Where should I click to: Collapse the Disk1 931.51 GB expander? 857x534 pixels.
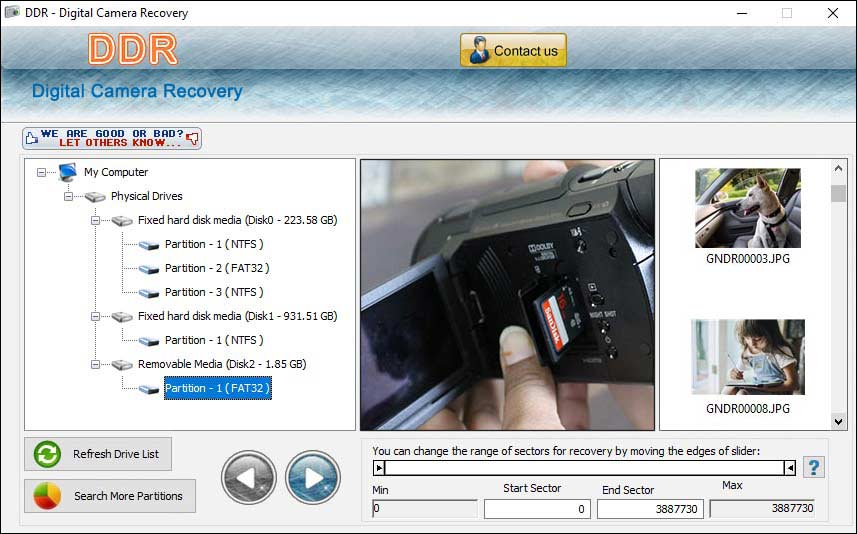pos(95,316)
